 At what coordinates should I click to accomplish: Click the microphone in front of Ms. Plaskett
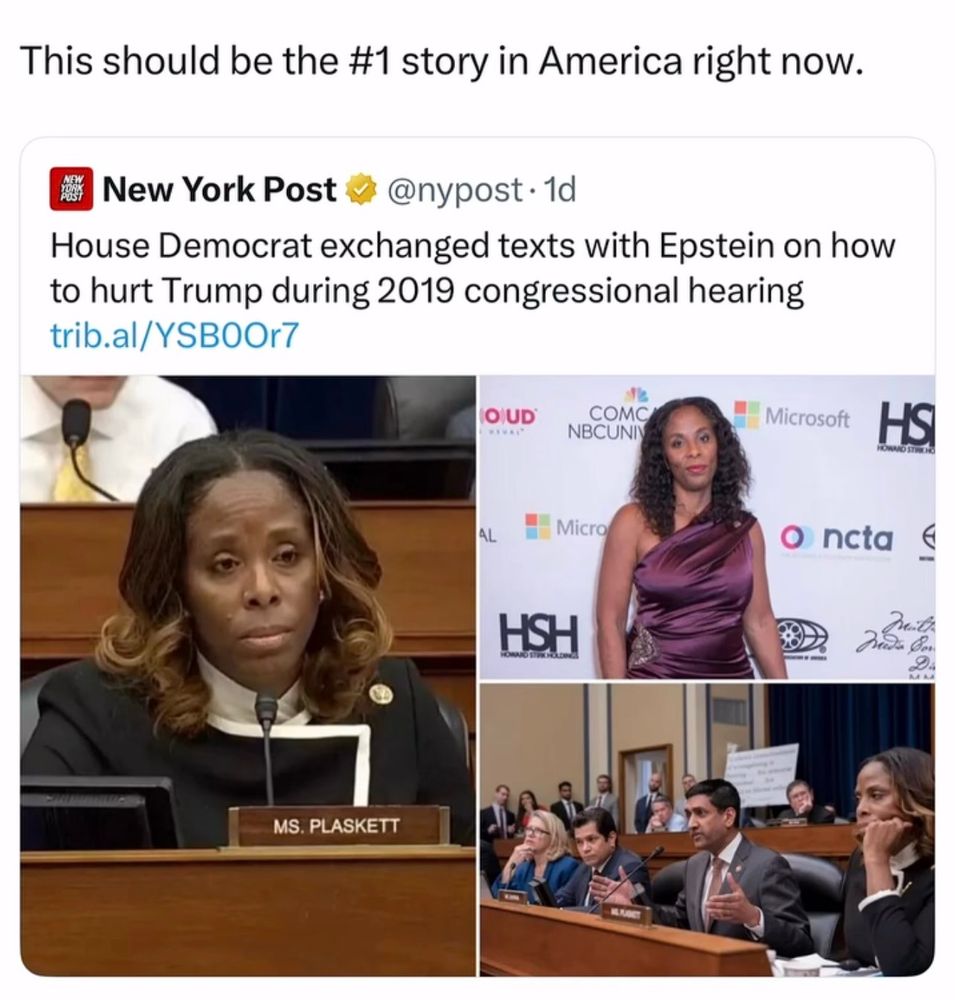(x=267, y=746)
